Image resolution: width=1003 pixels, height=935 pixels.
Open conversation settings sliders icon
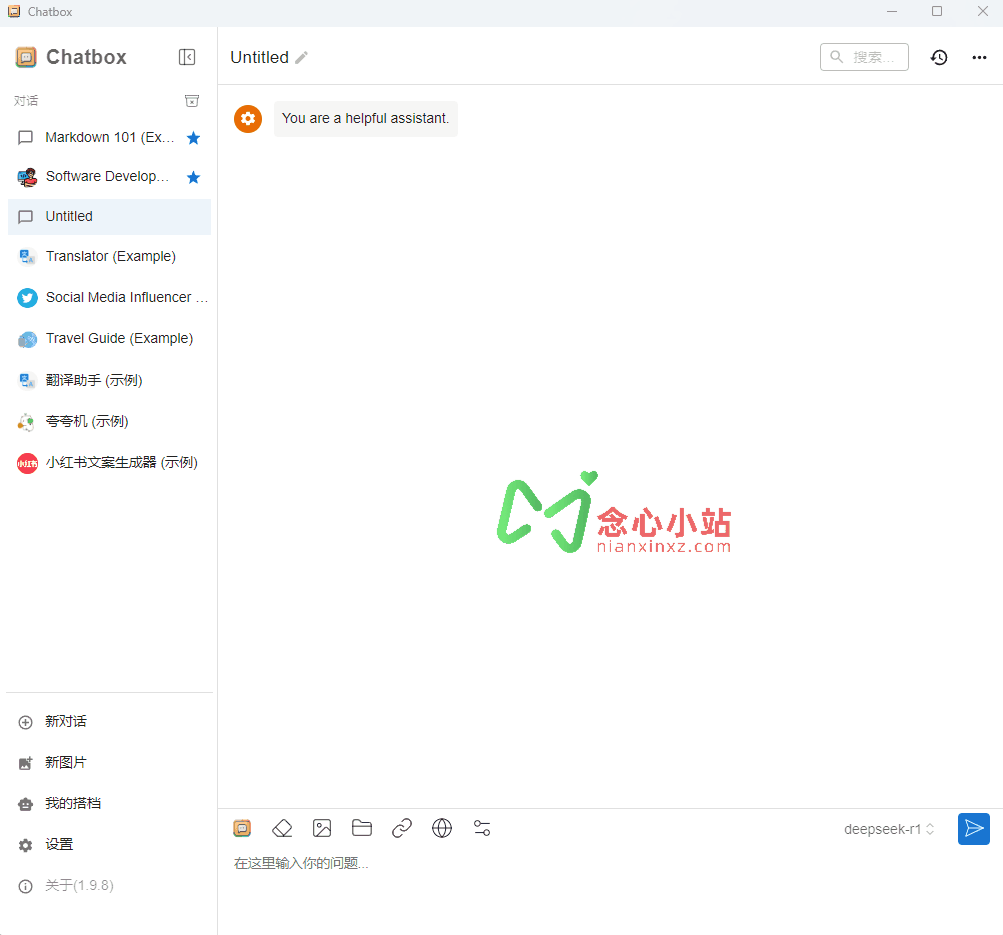pos(482,829)
